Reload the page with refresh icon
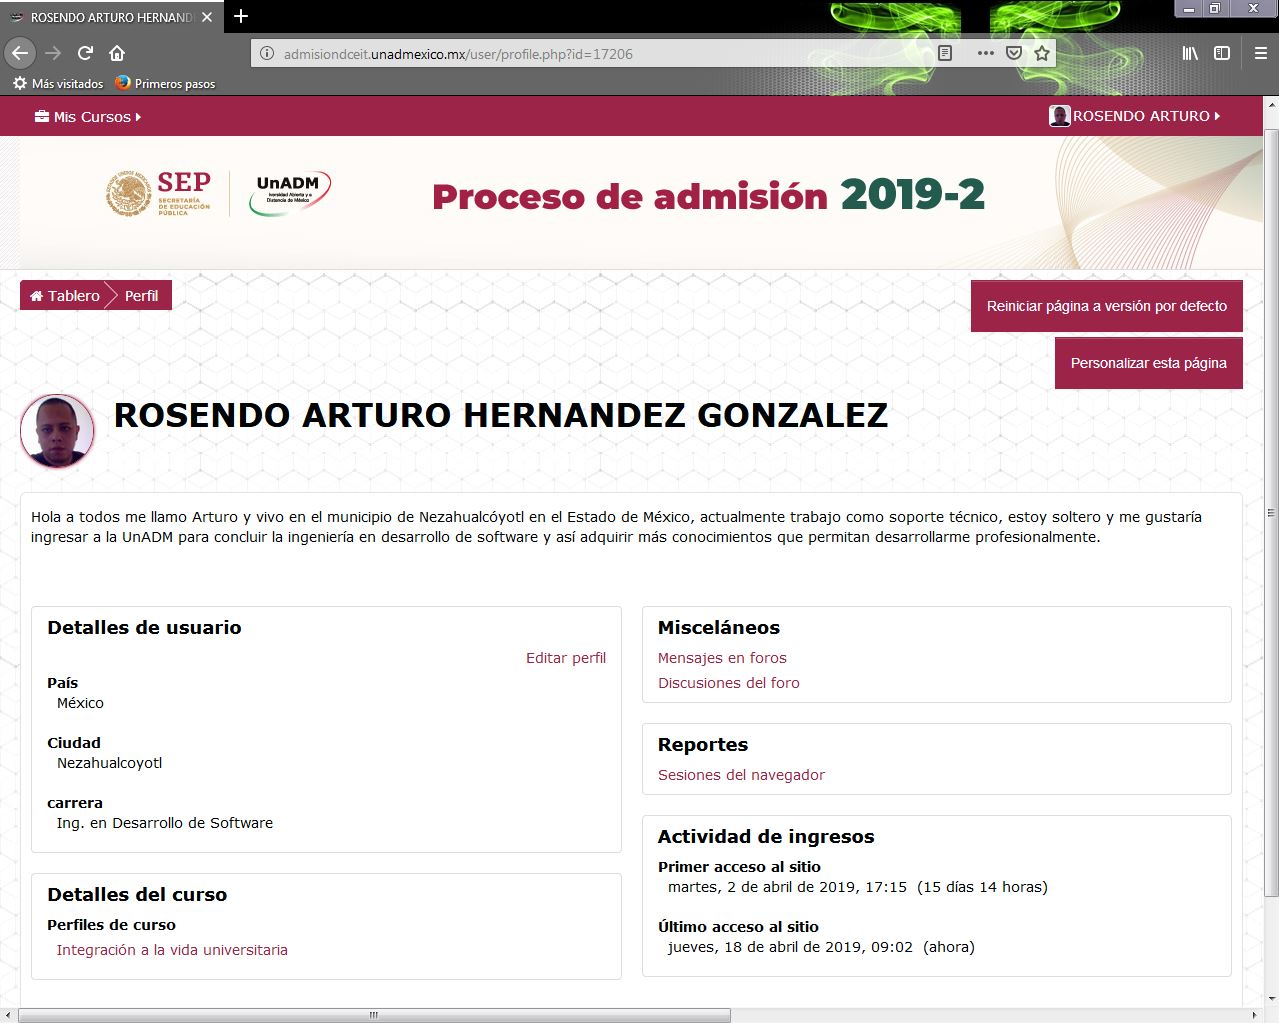This screenshot has height=1023, width=1279. [x=85, y=53]
